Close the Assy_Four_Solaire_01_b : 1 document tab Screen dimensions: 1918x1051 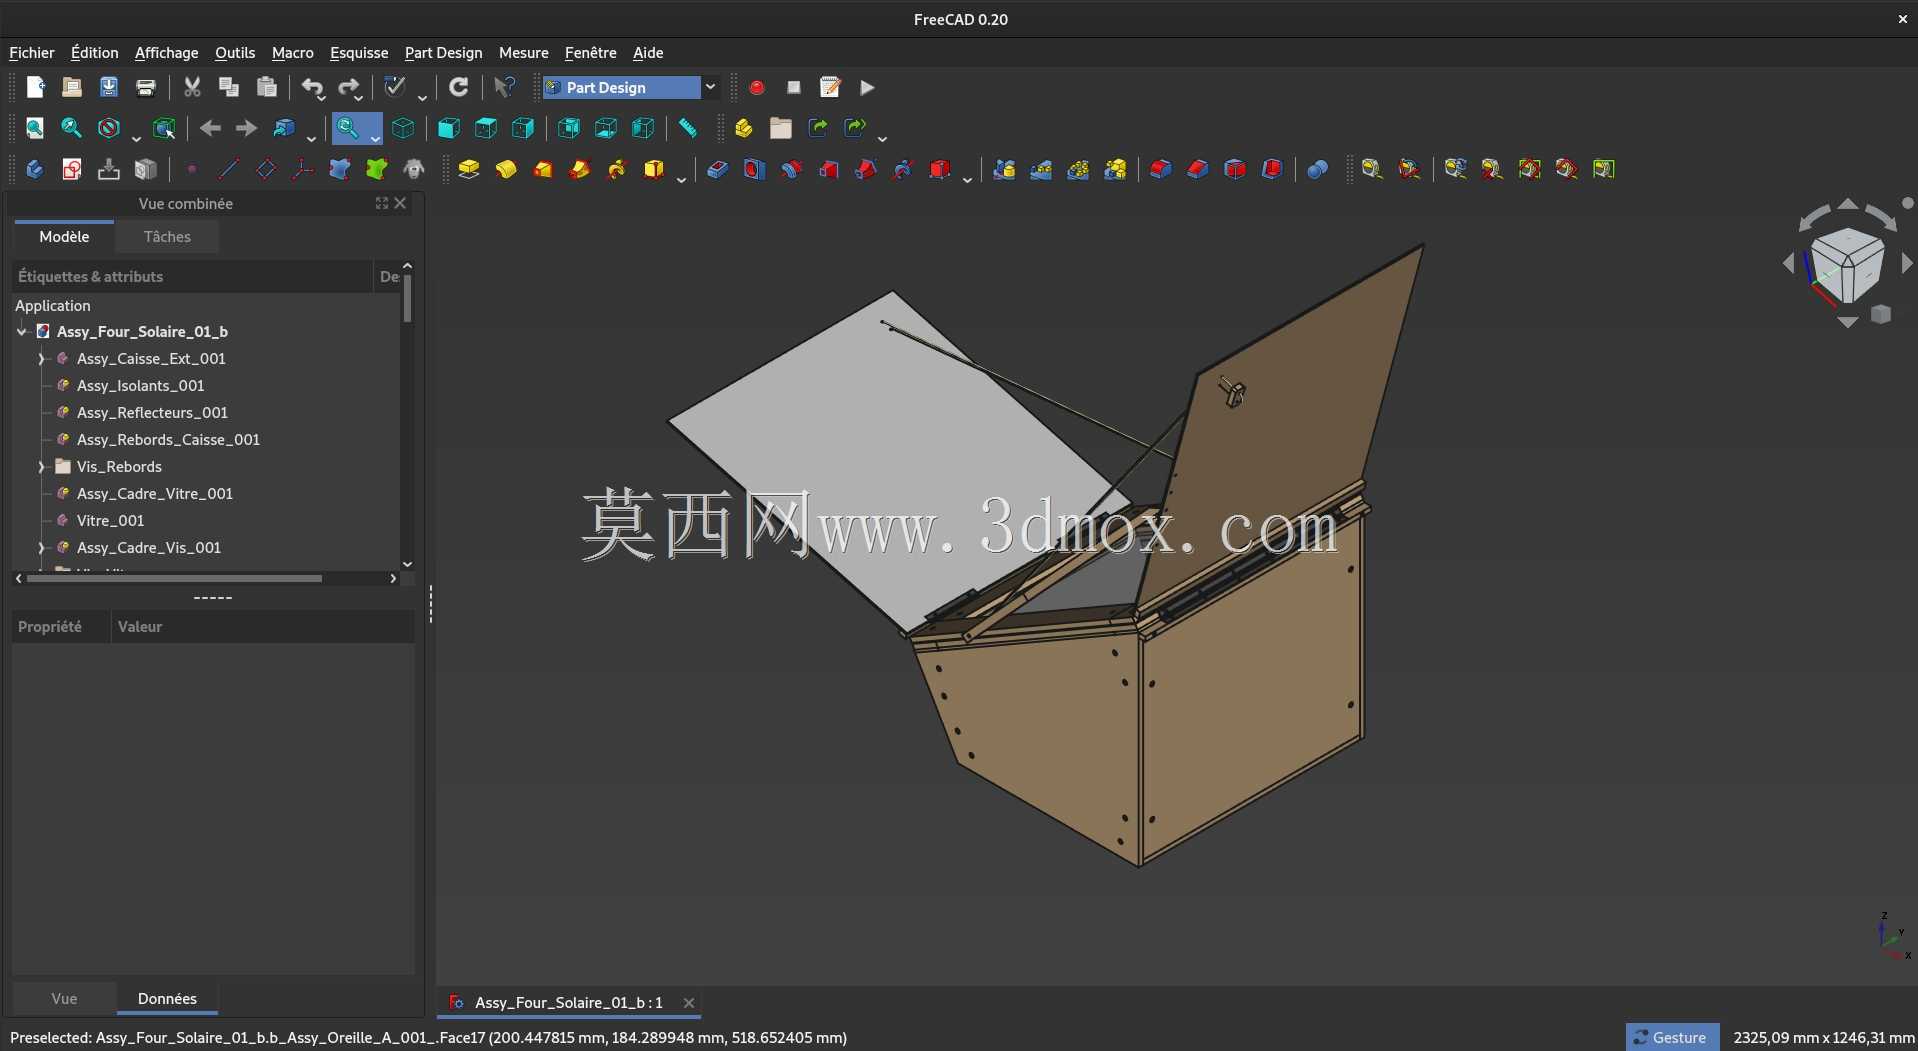pyautogui.click(x=689, y=1002)
